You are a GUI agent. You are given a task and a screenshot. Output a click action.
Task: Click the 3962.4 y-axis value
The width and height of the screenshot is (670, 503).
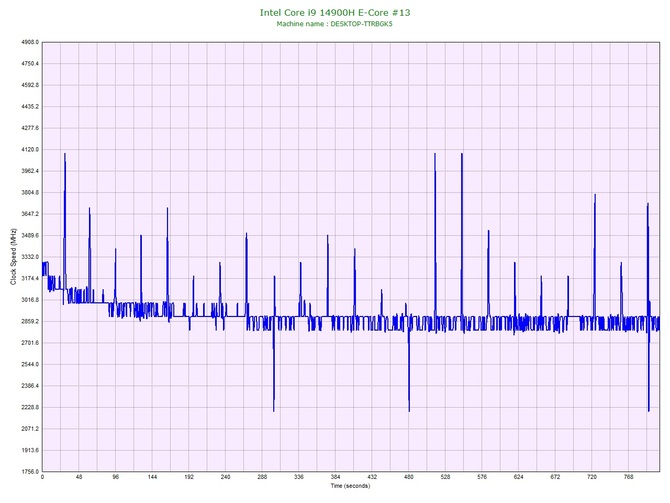(30, 171)
